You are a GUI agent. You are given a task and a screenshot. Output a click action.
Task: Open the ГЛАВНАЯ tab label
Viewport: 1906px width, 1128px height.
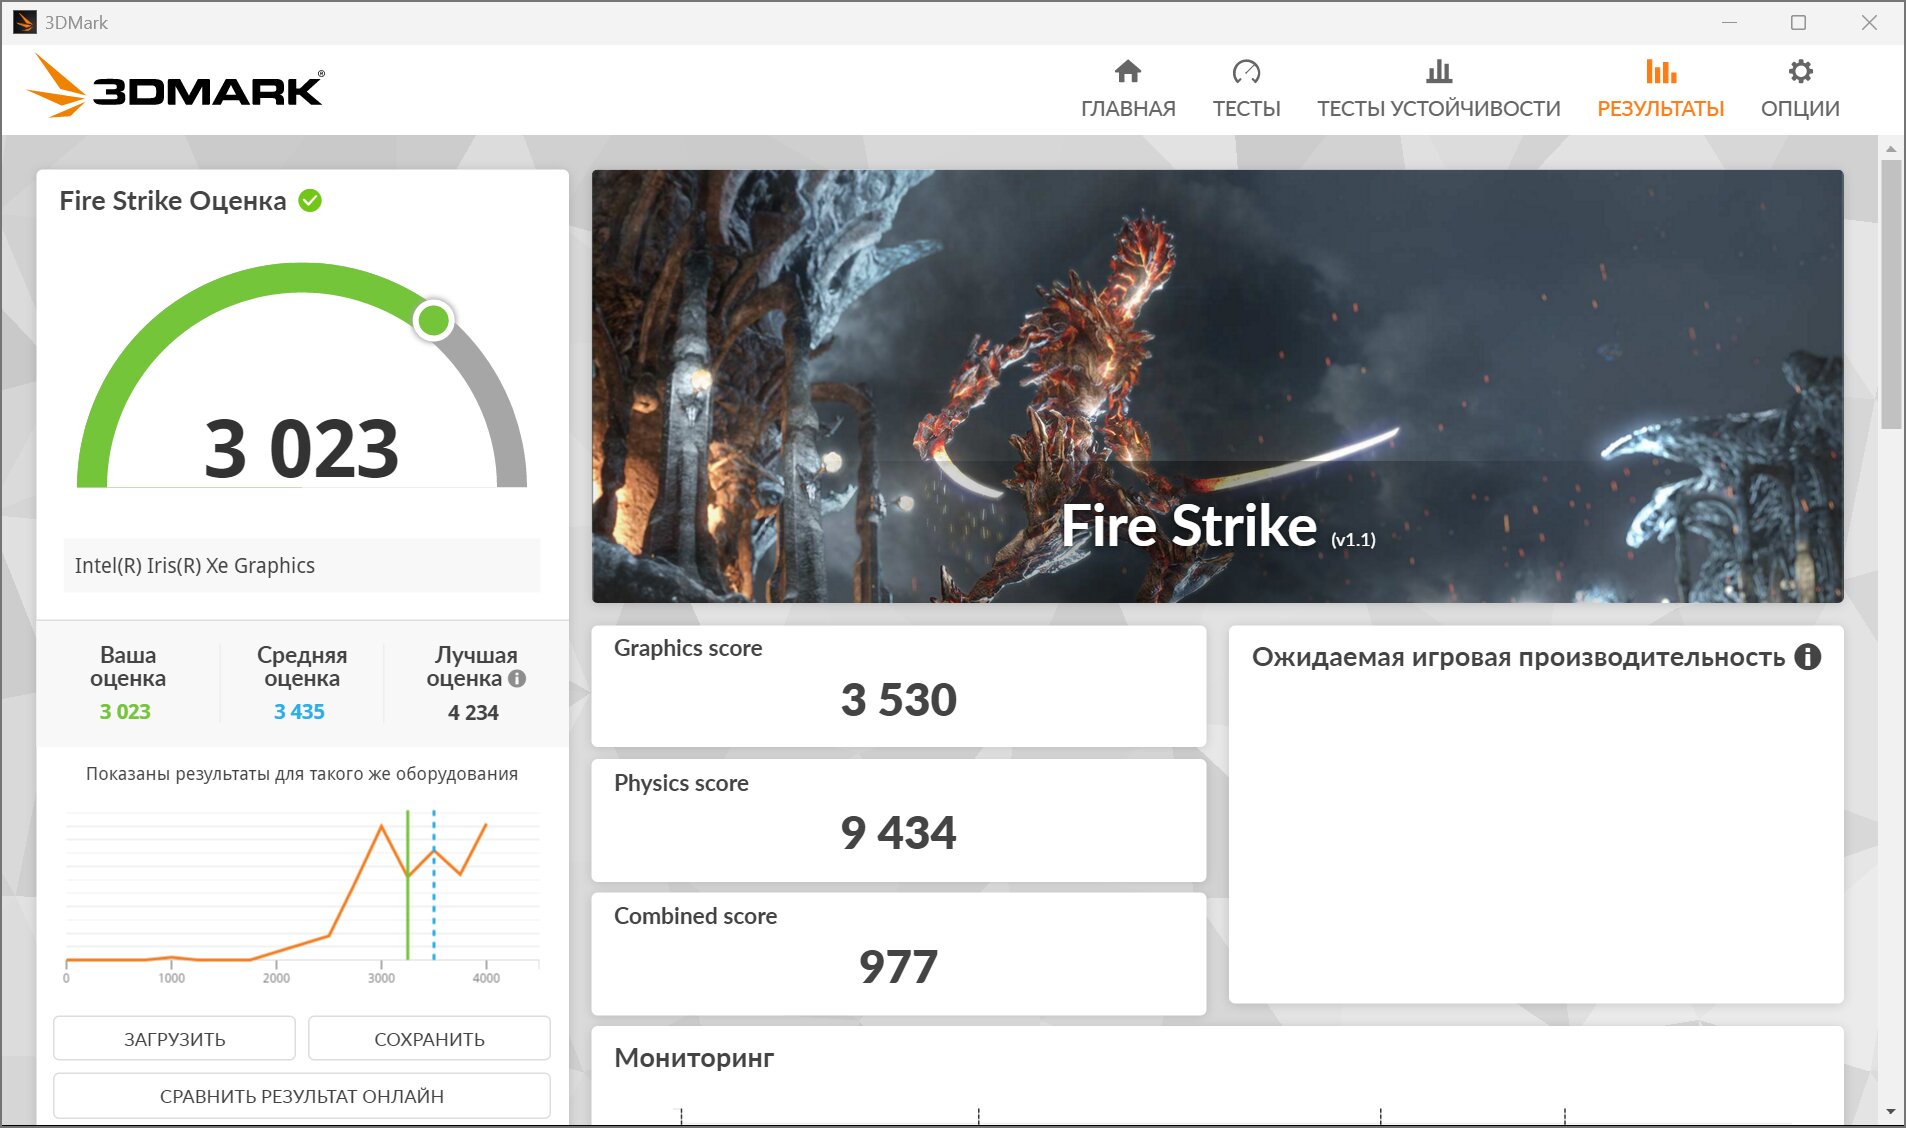point(1128,108)
